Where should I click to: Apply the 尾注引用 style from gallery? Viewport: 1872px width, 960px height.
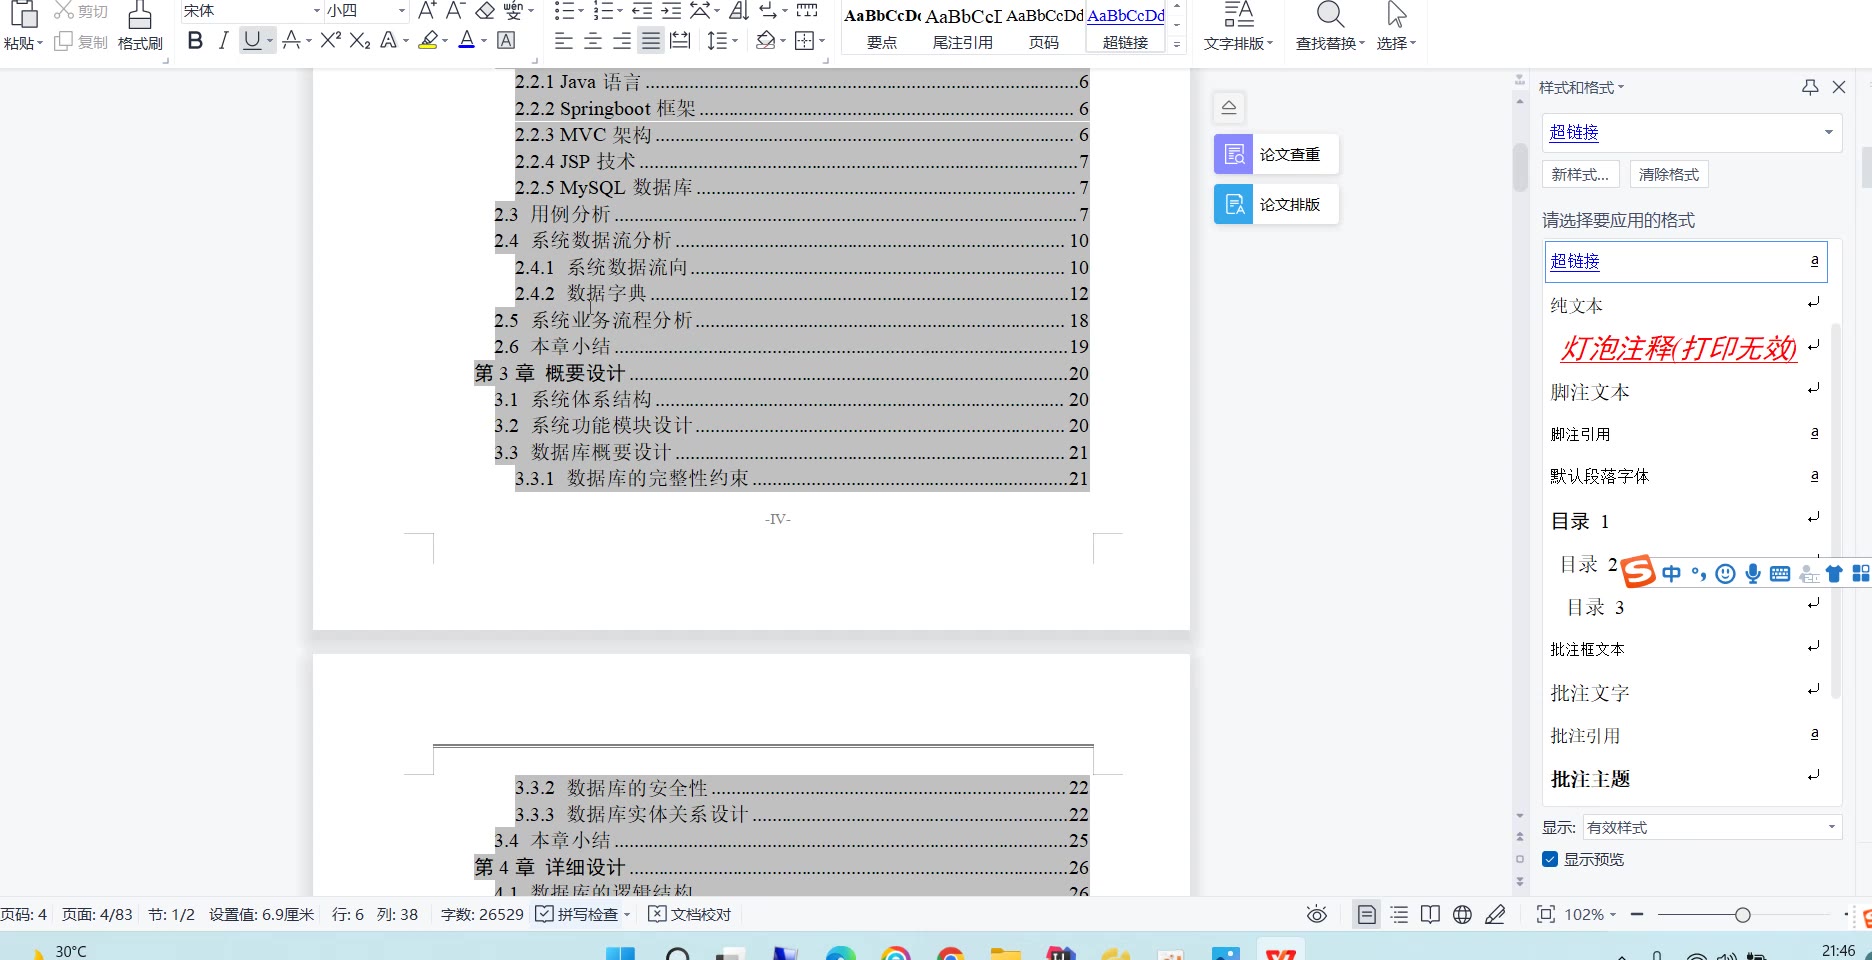(963, 27)
